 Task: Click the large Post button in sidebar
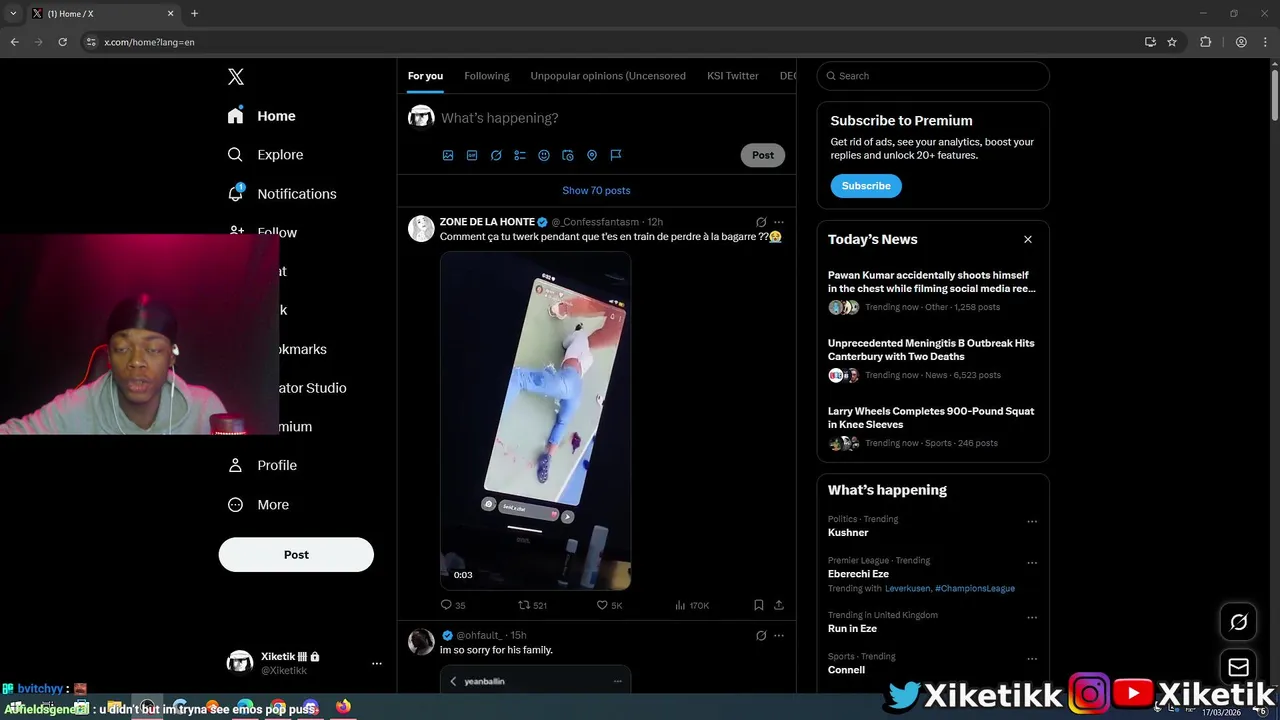(x=296, y=555)
